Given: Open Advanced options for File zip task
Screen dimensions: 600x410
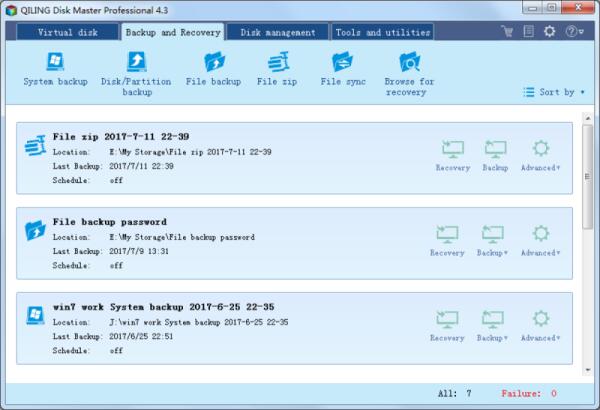Looking at the screenshot, I should click(541, 154).
